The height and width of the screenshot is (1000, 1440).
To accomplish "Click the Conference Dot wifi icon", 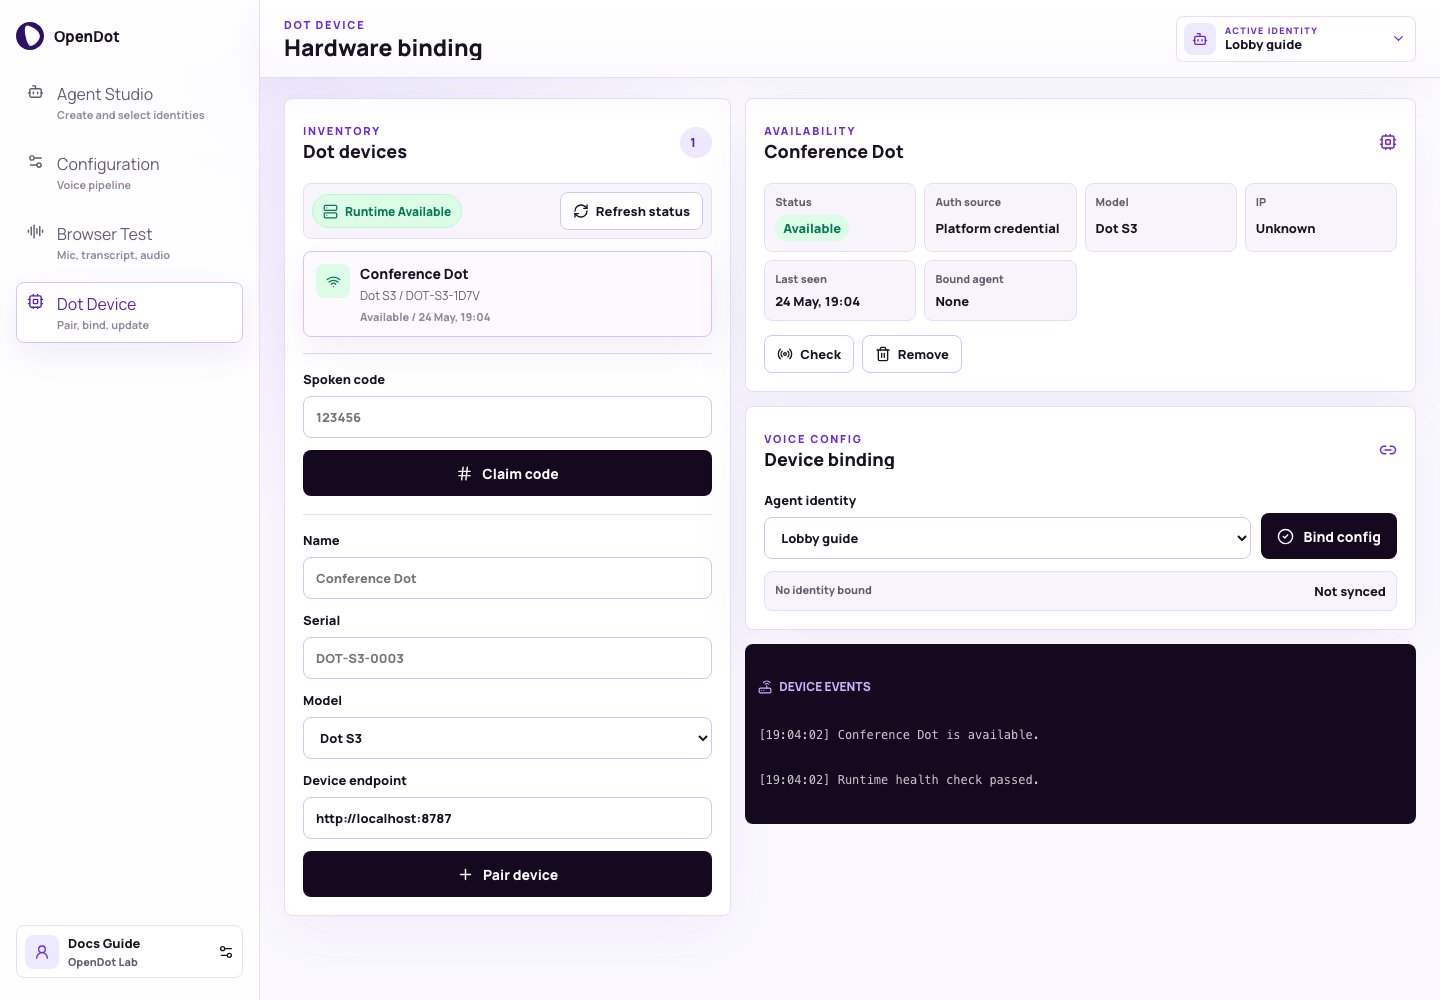I will click(333, 281).
